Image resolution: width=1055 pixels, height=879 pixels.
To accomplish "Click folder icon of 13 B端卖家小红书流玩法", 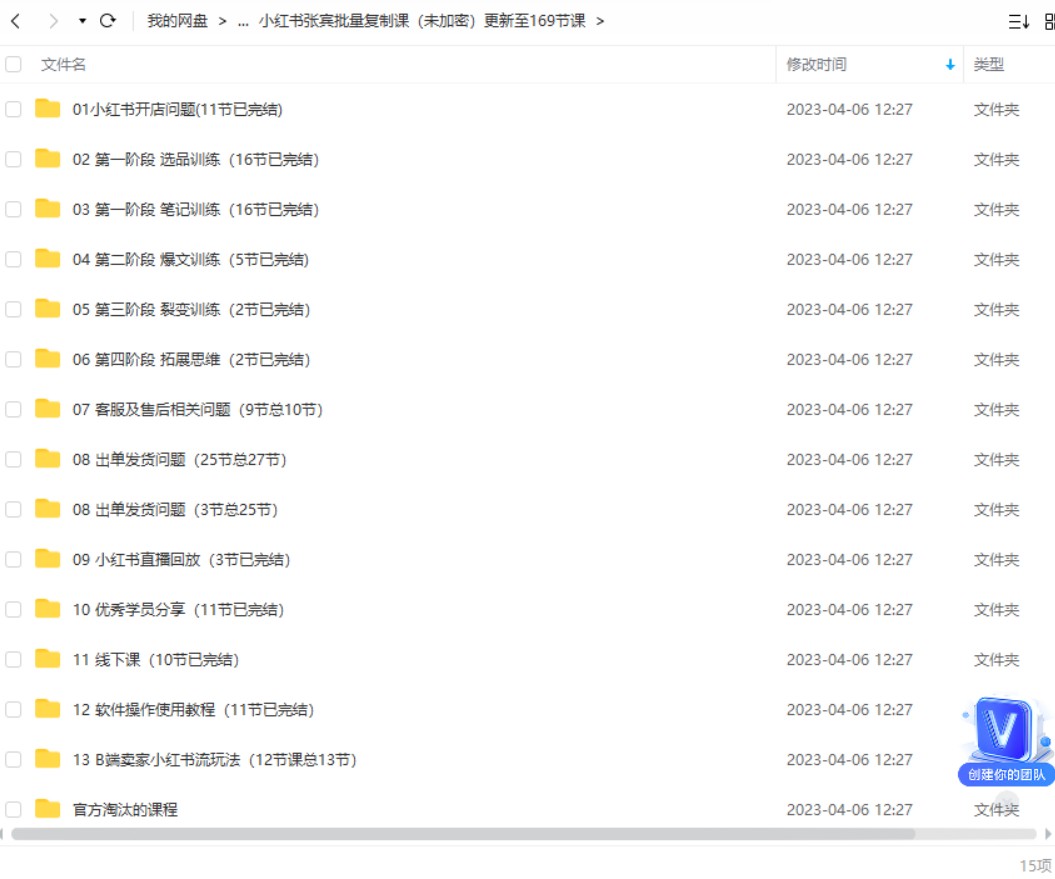I will [x=48, y=759].
